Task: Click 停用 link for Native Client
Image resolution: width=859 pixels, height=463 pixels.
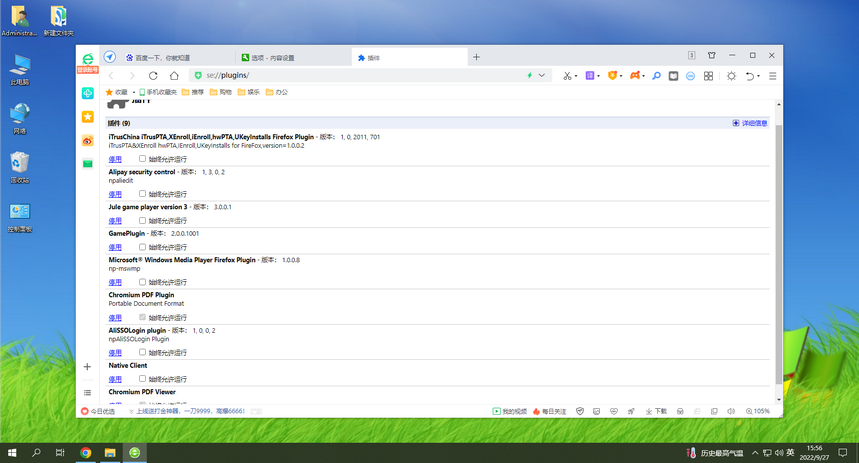Action: (x=115, y=379)
